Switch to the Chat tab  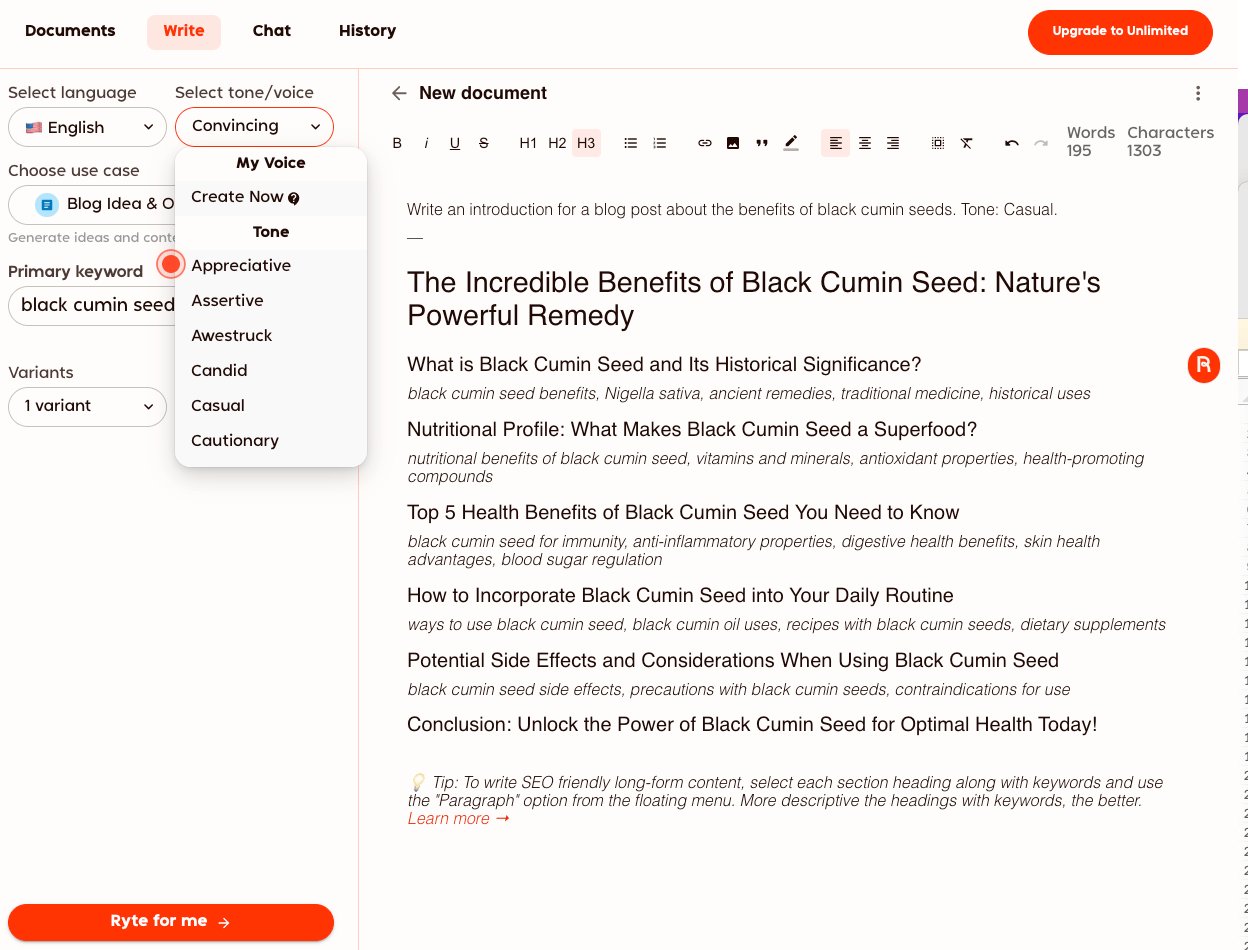tap(272, 31)
